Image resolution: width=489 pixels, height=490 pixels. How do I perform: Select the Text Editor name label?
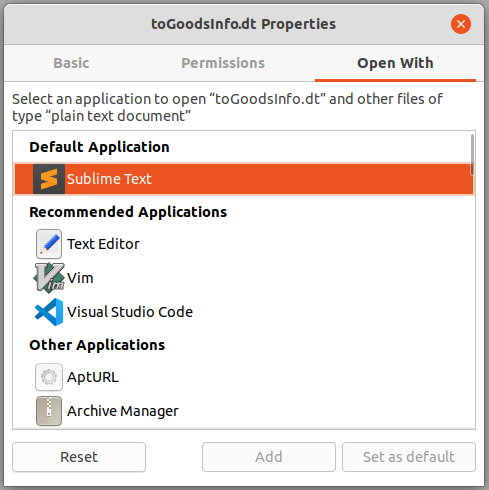(103, 244)
